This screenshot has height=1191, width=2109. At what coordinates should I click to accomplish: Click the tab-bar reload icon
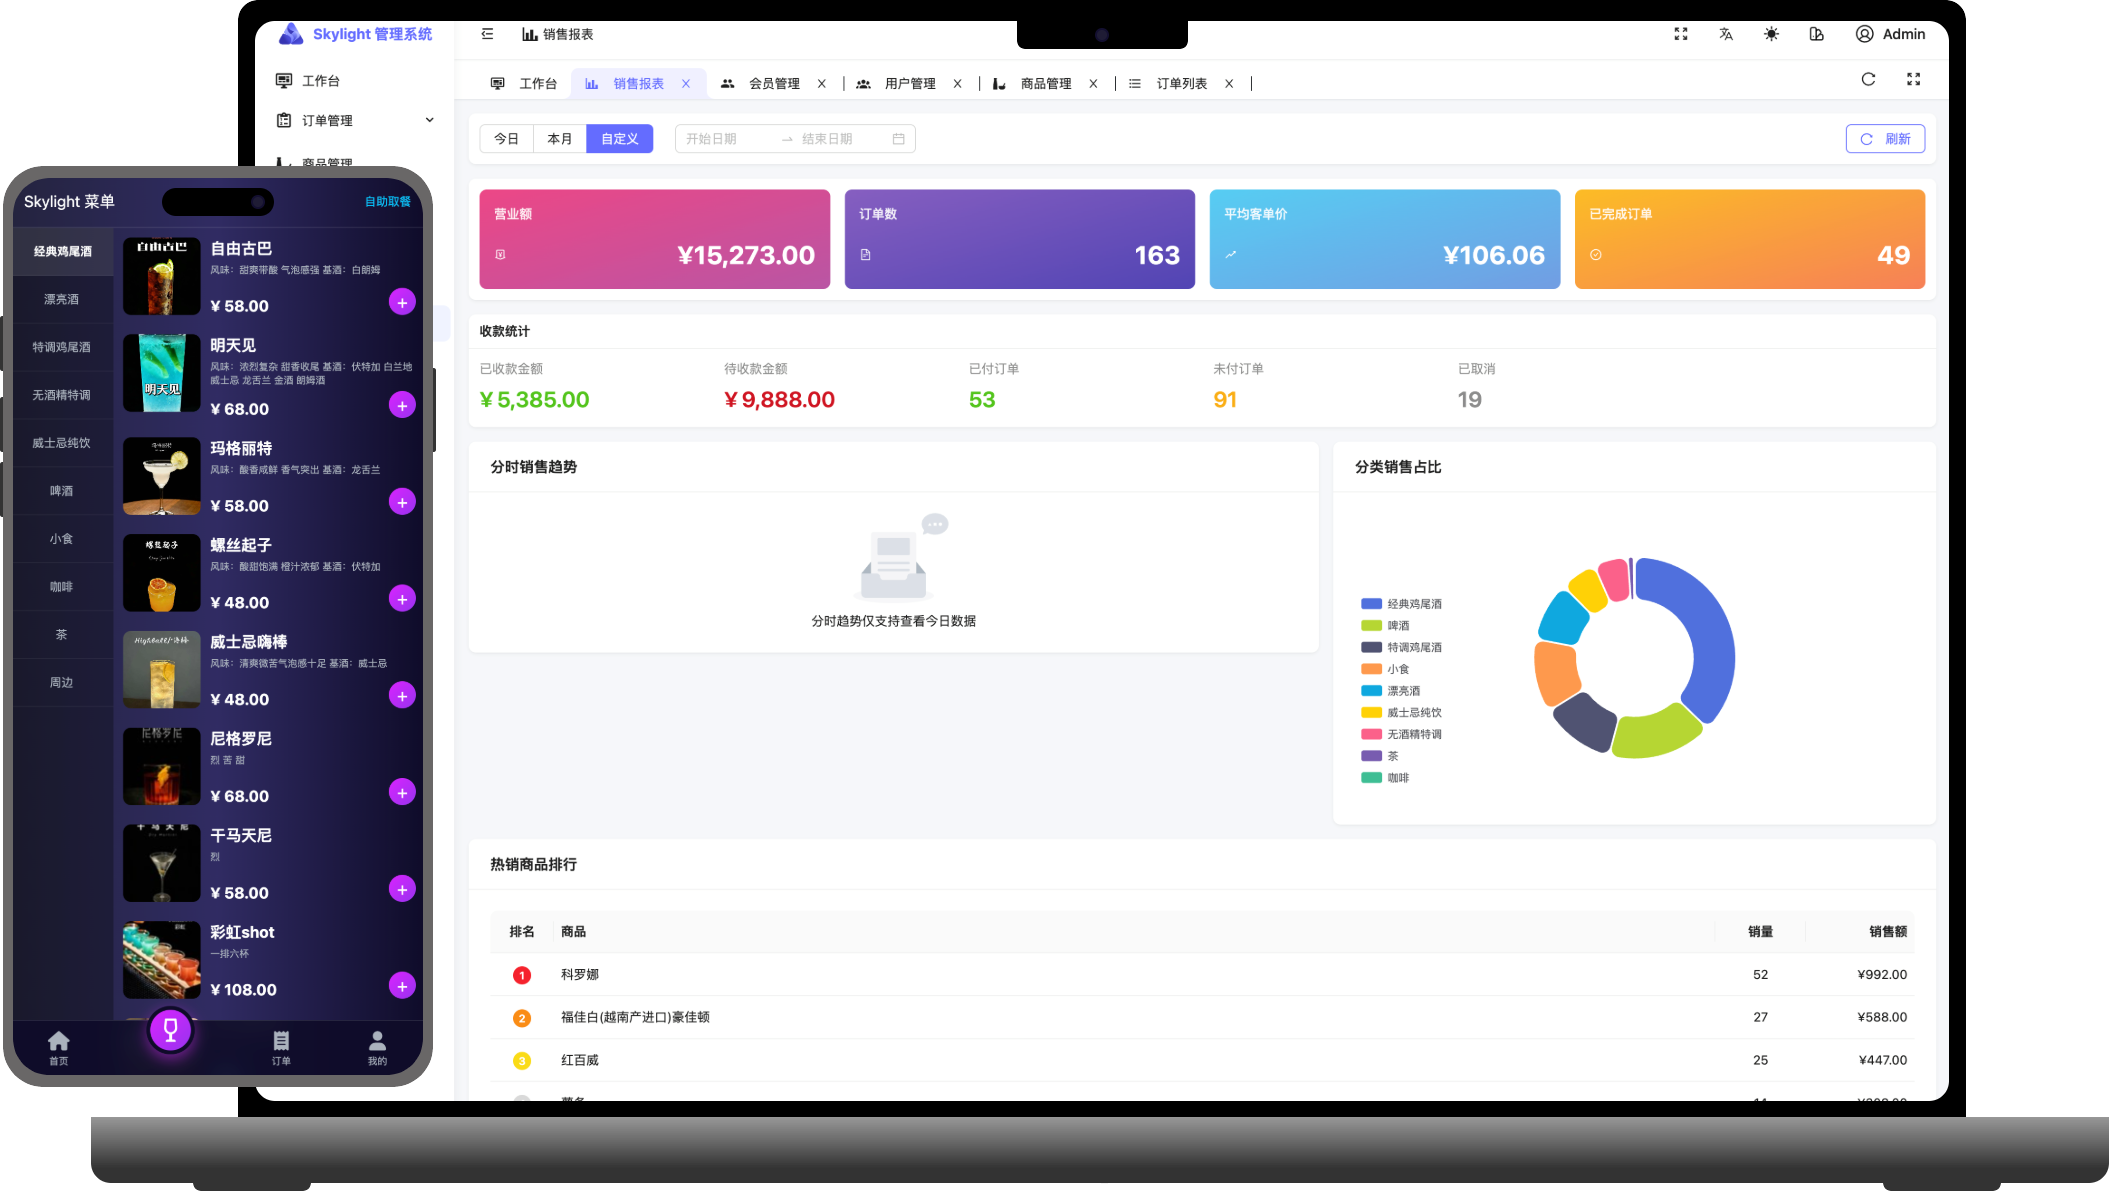coord(1868,80)
